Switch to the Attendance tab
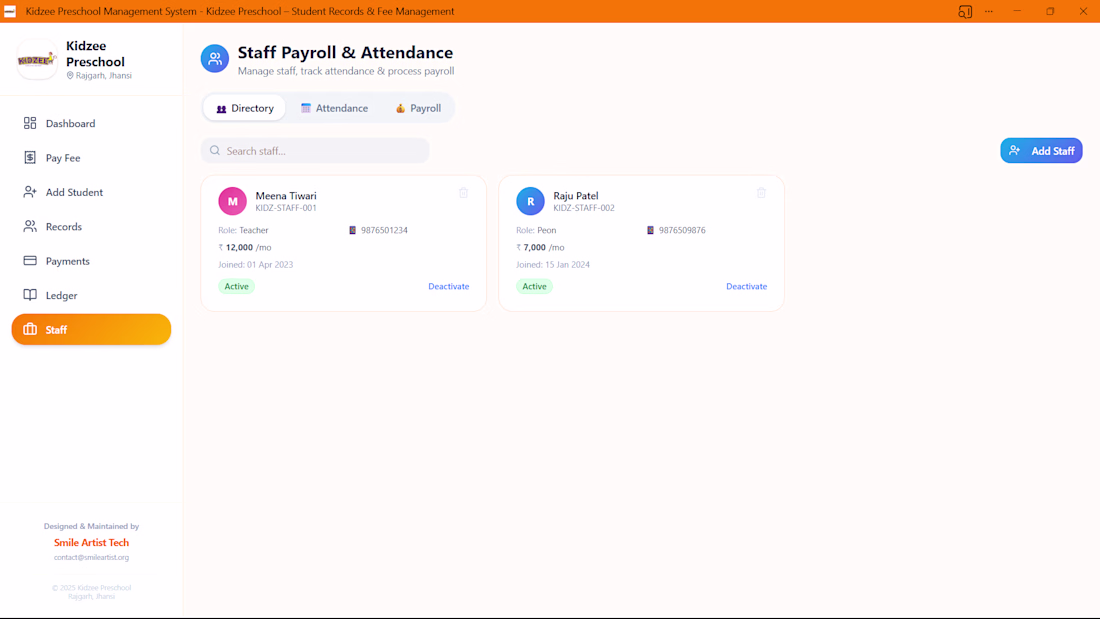 coord(335,108)
